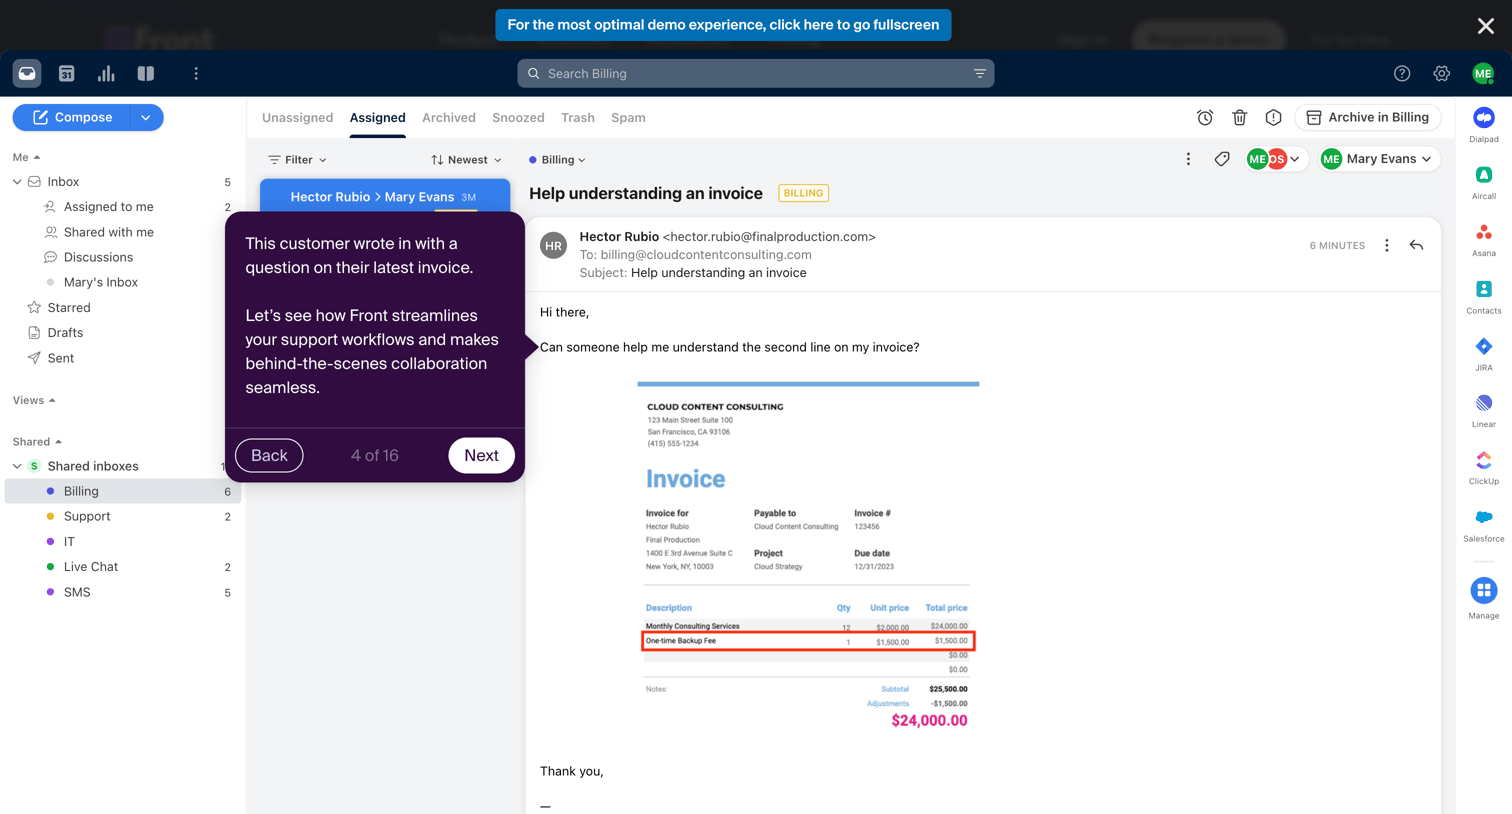Mark conversation as spam with alert icon

tap(1273, 117)
